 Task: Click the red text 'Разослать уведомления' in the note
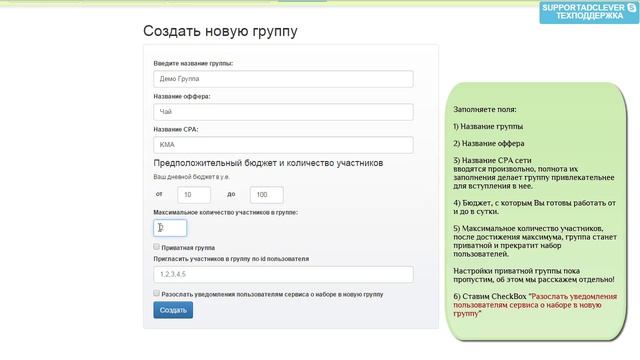click(x=574, y=297)
